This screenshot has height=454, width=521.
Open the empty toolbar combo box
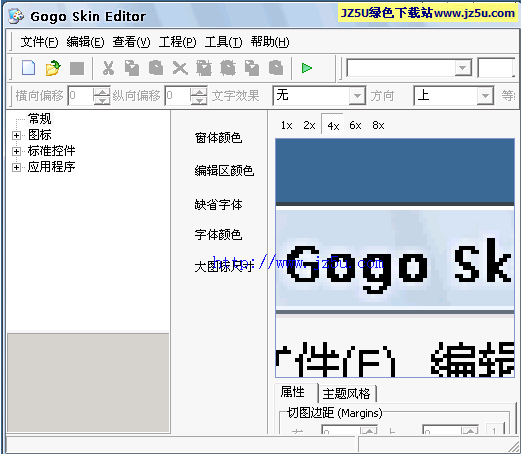point(409,68)
